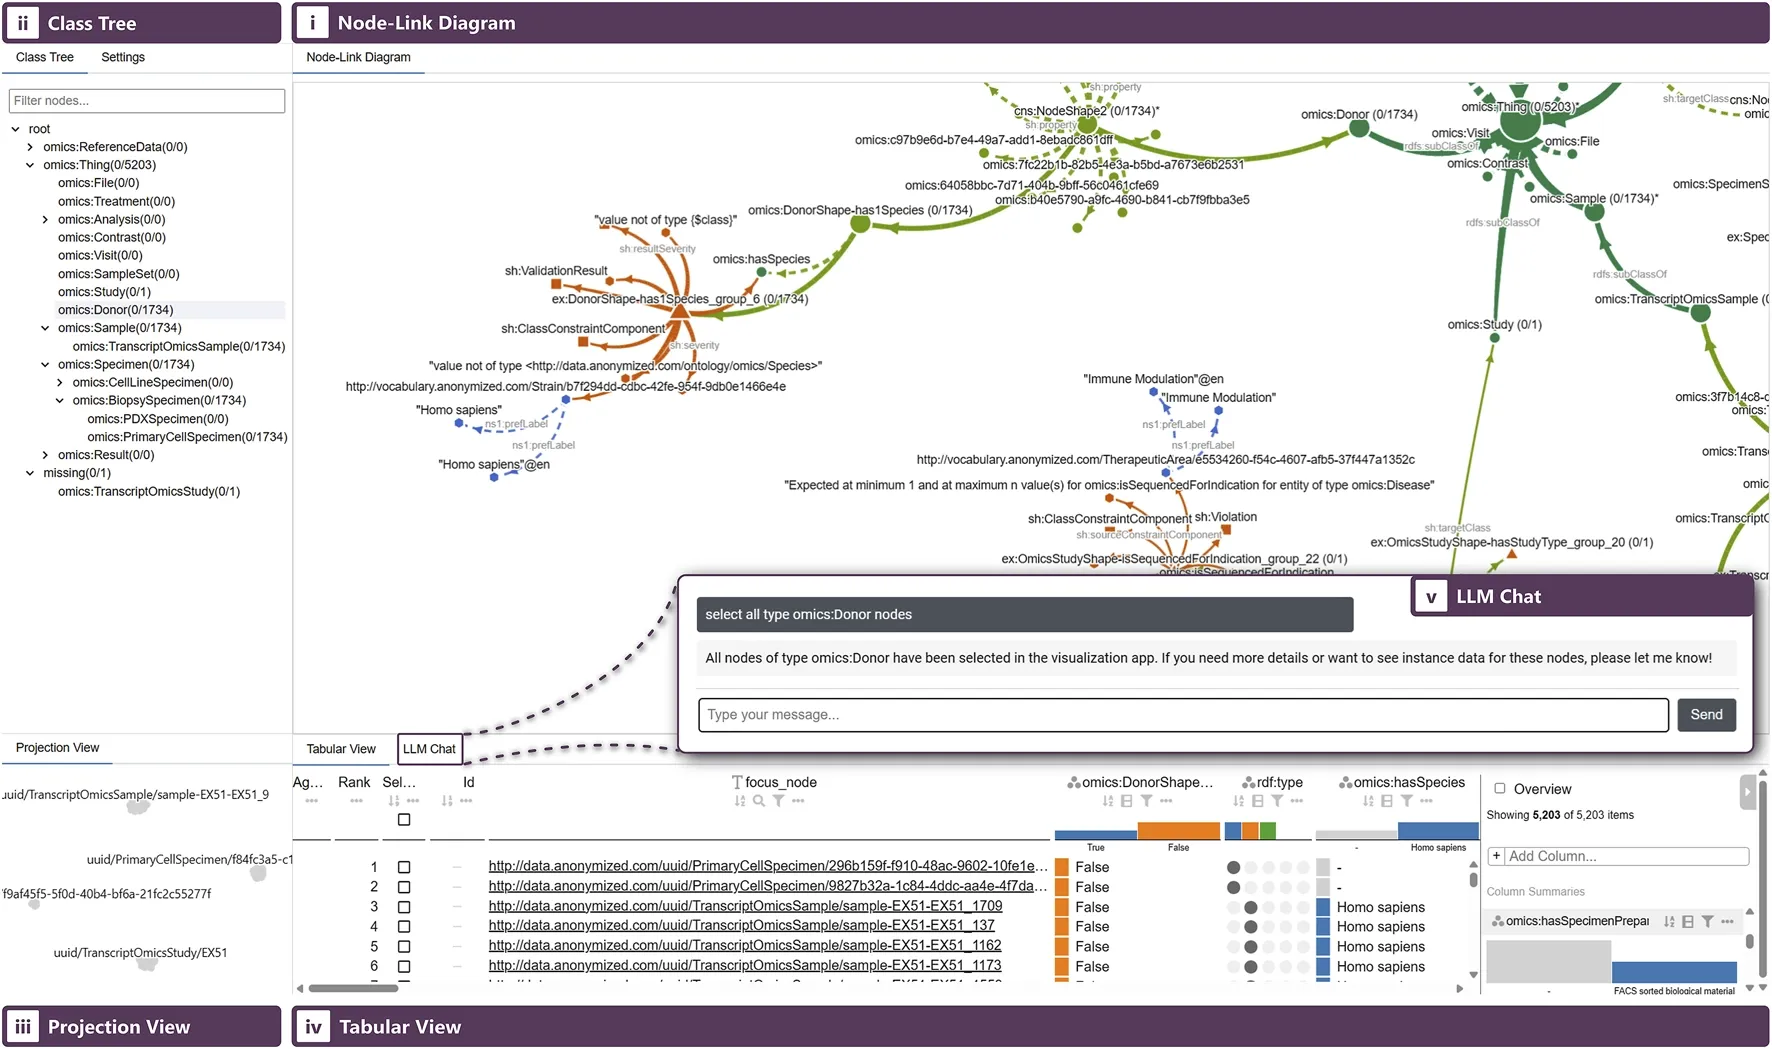1772x1049 pixels.
Task: Switch to the Settings tab
Action: click(x=123, y=58)
